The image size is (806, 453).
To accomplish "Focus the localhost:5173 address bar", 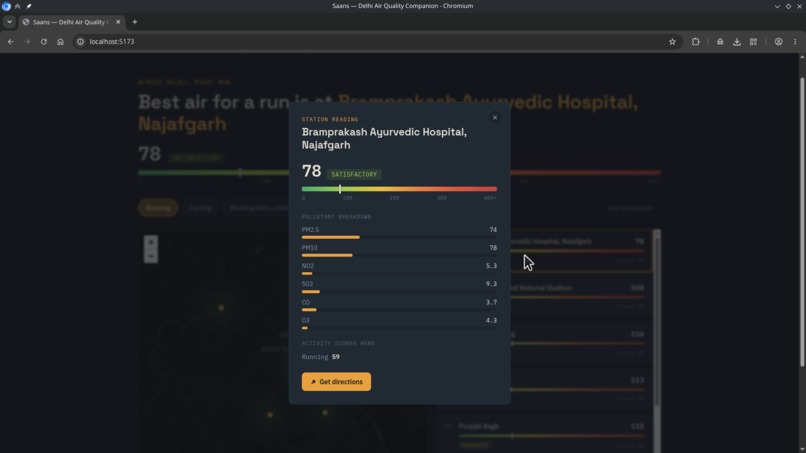I will tap(378, 42).
